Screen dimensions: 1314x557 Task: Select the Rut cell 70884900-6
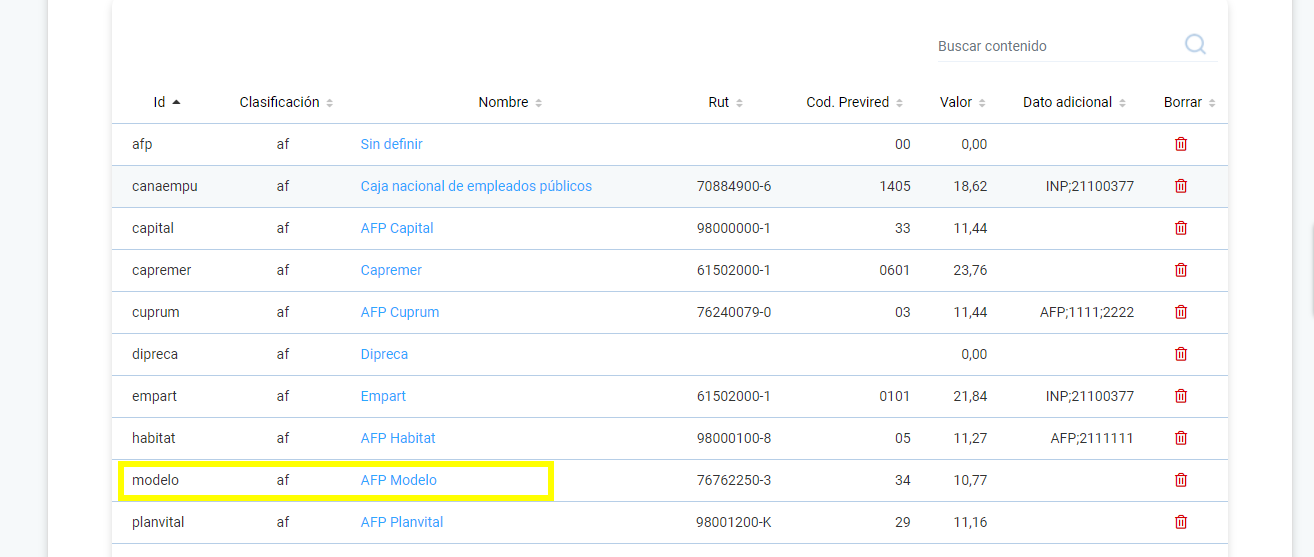[x=734, y=186]
